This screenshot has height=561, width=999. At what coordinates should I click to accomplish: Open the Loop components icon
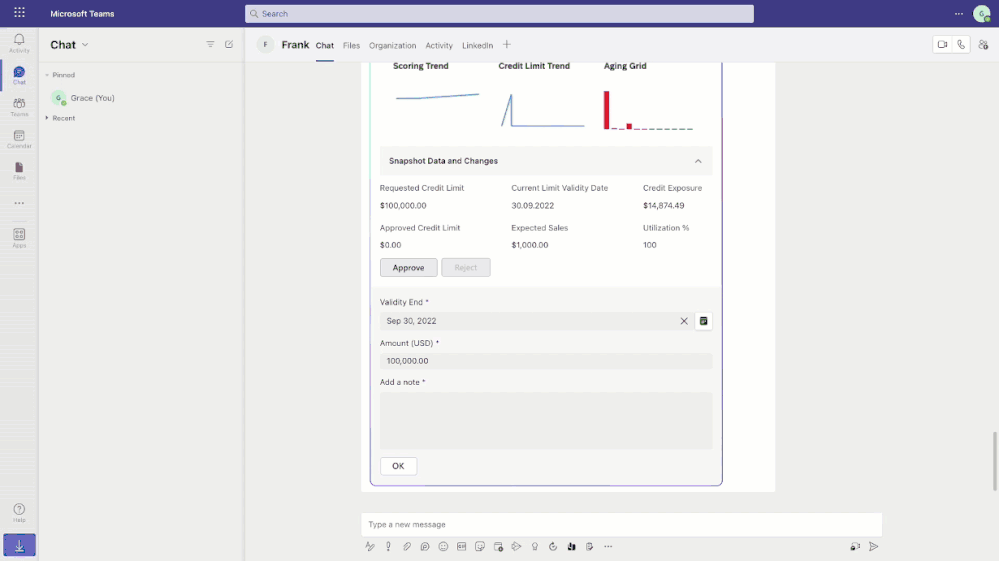(x=425, y=546)
